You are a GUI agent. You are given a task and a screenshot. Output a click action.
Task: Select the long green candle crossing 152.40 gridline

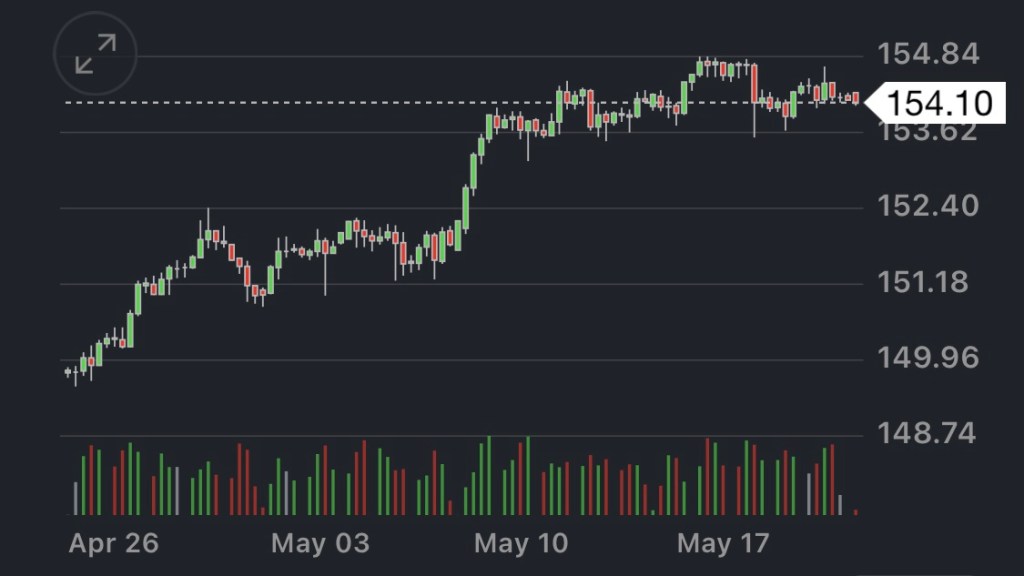click(x=466, y=208)
